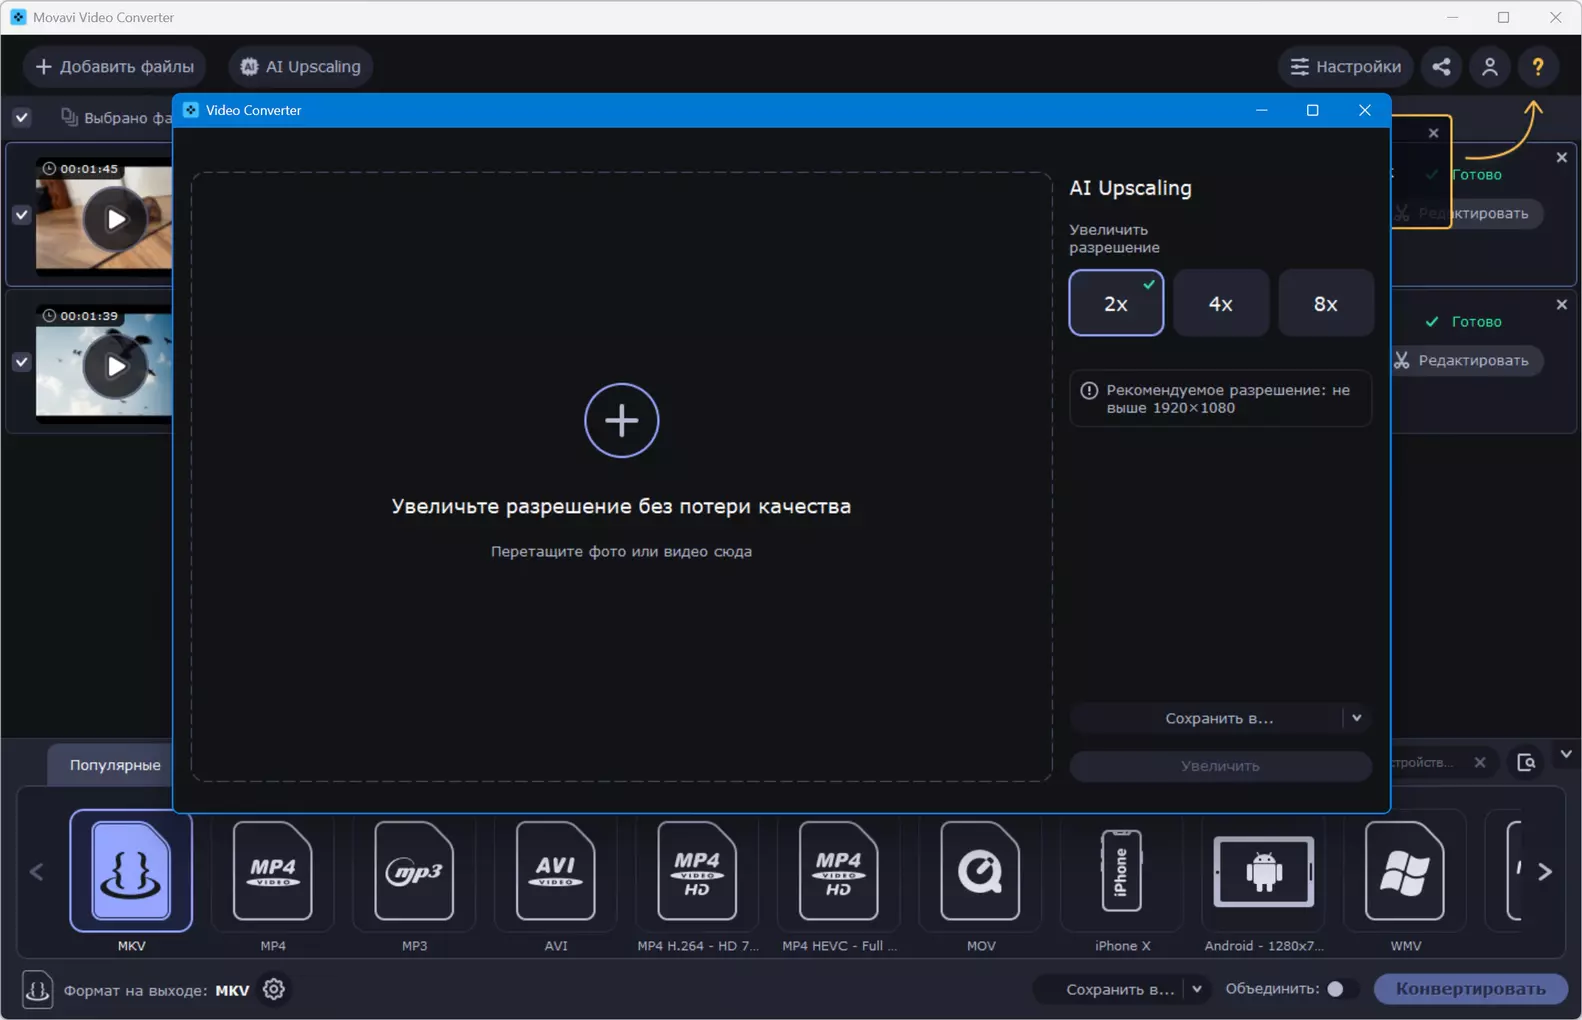Click the plus icon to add media
Viewport: 1582px width, 1020px height.
(621, 420)
